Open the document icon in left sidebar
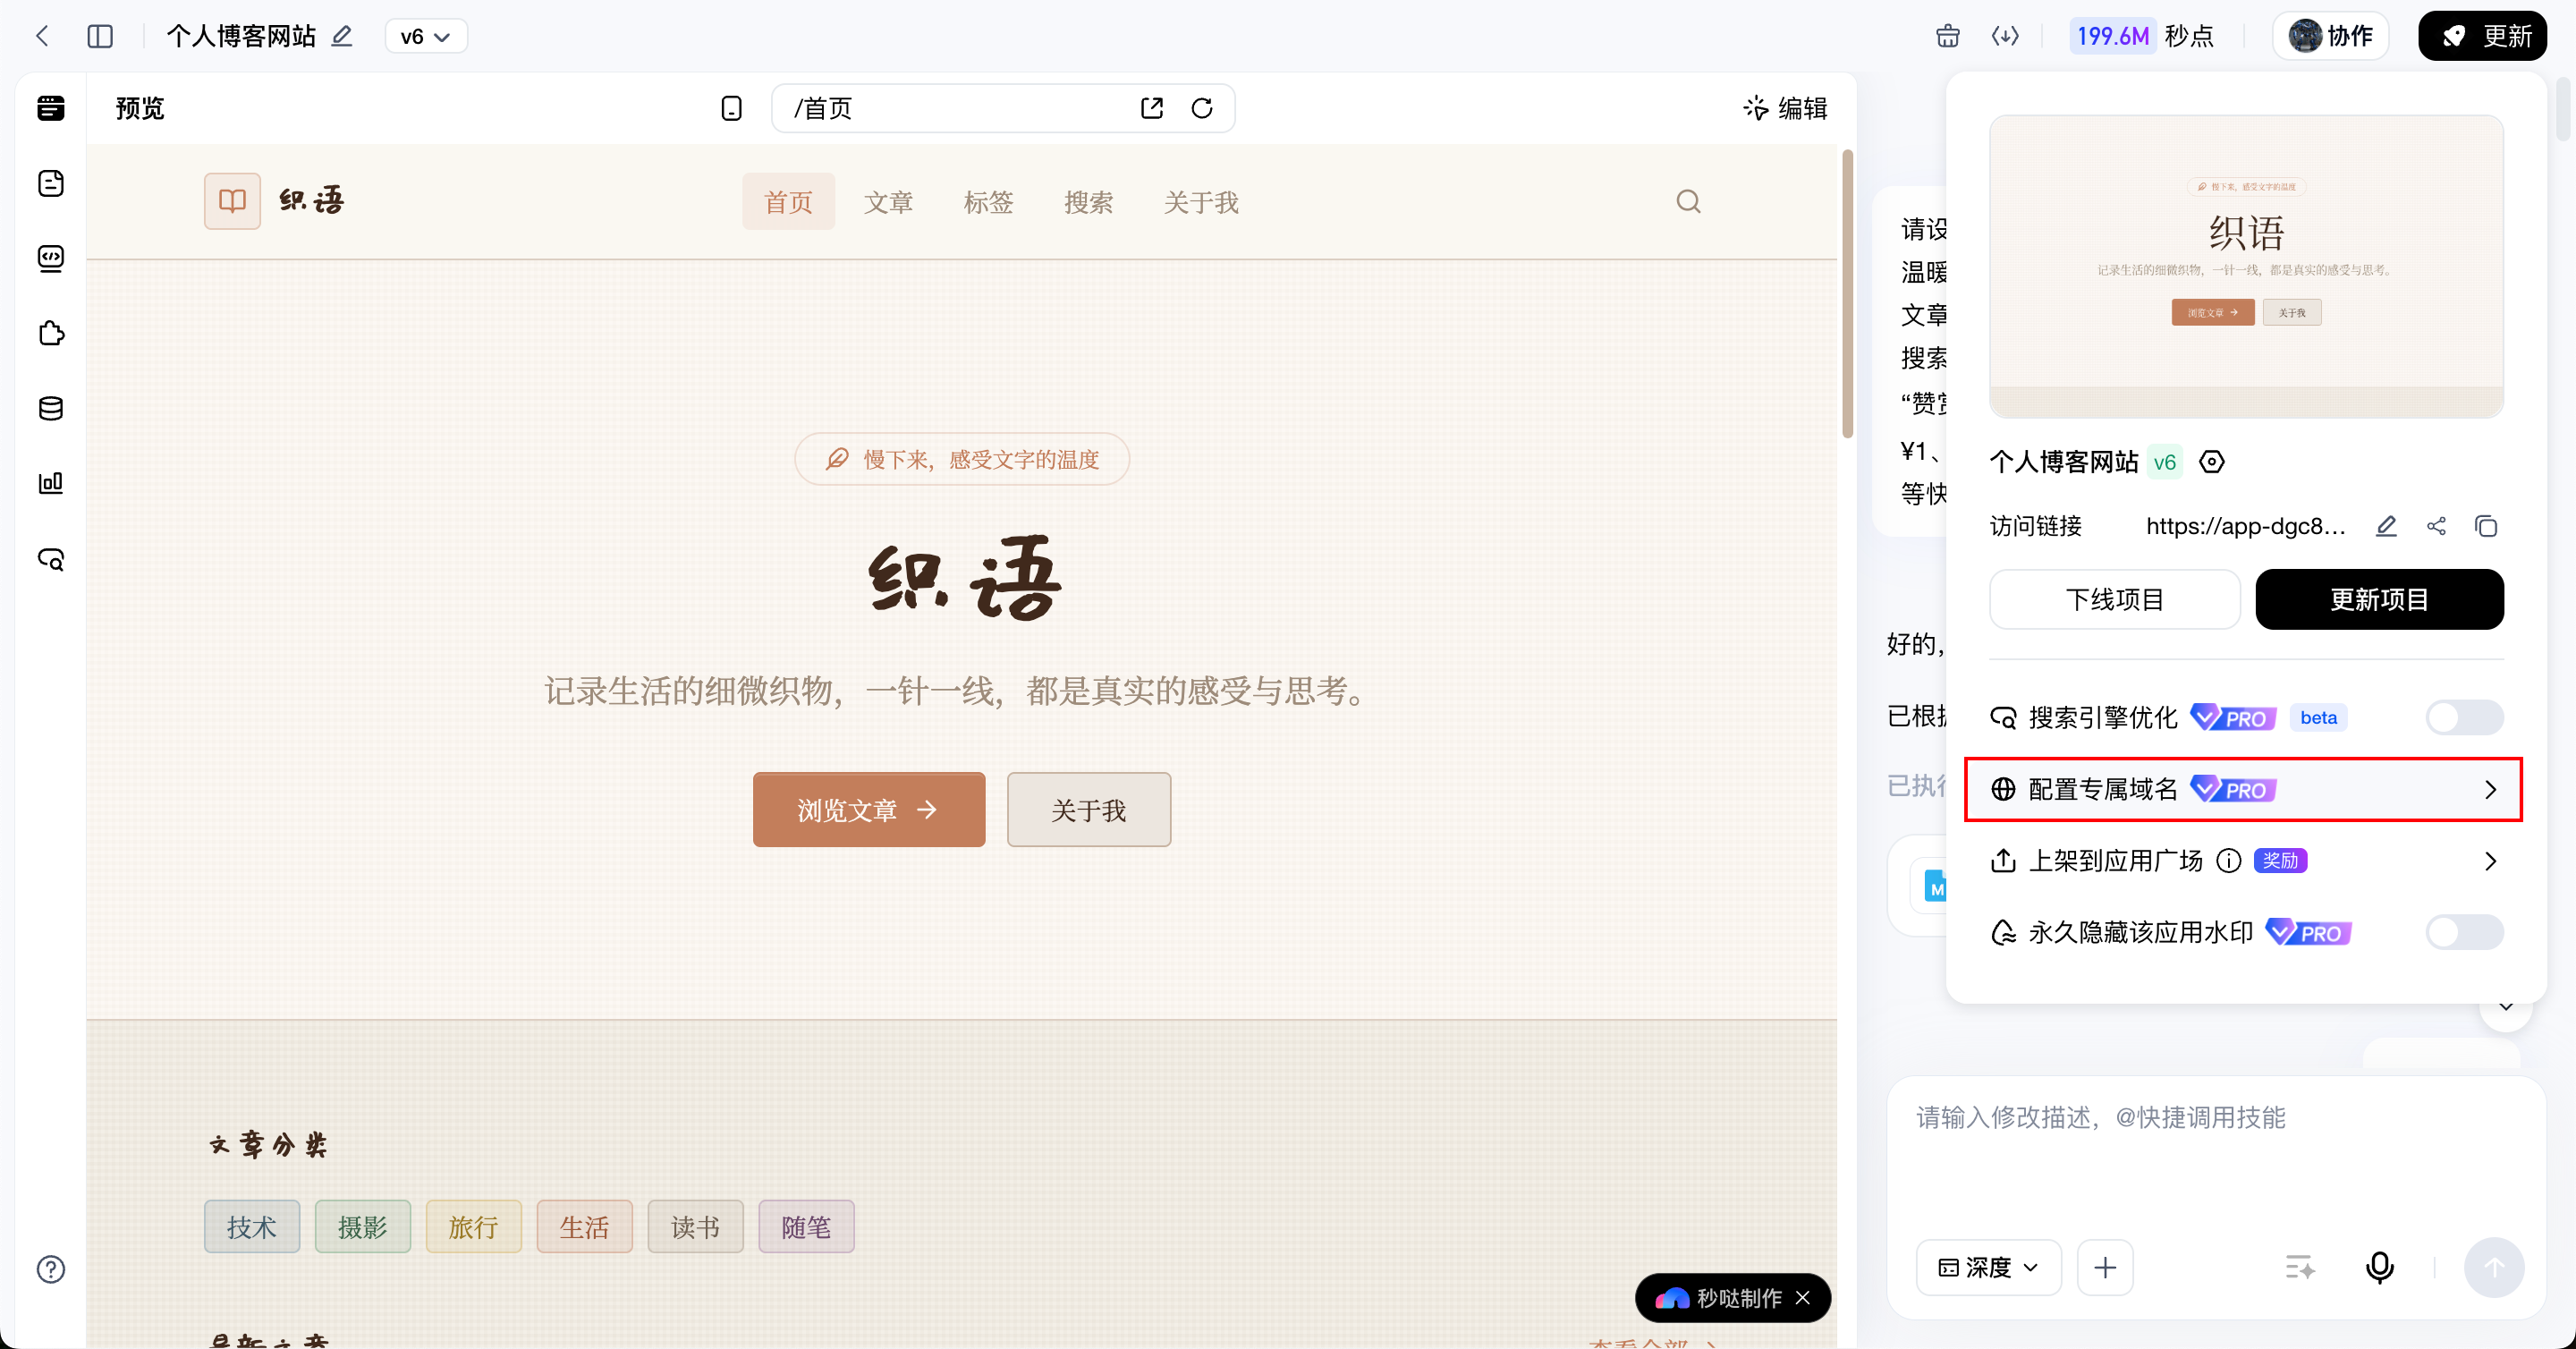 (51, 183)
